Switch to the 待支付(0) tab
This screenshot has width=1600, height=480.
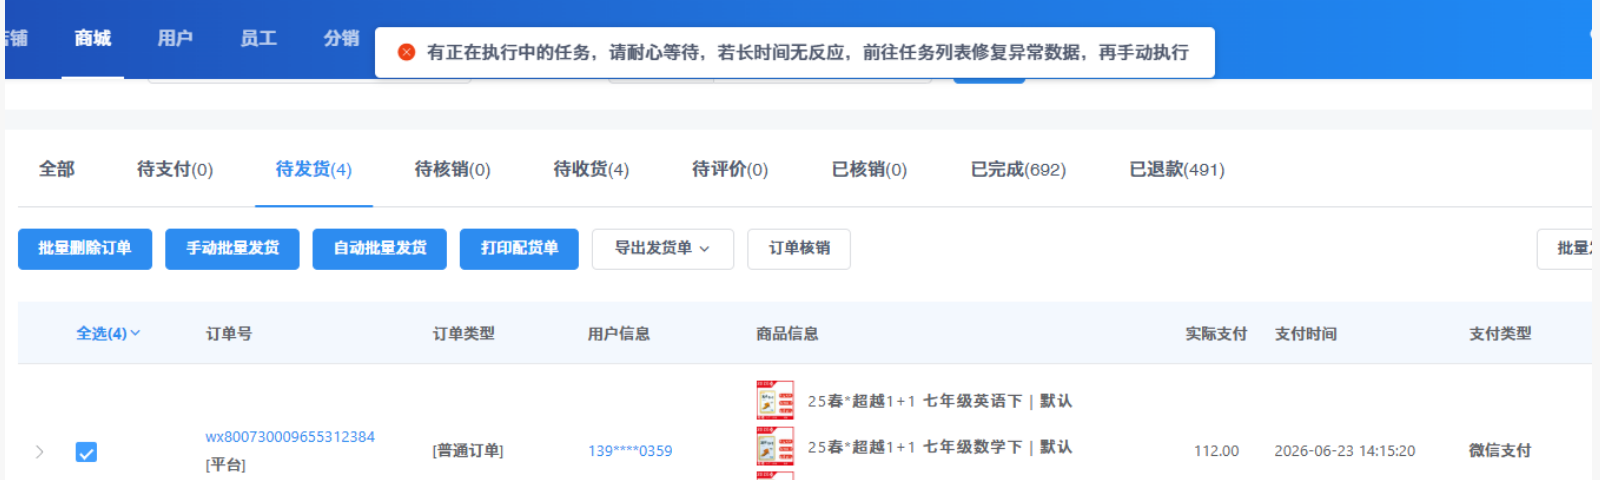pyautogui.click(x=175, y=169)
